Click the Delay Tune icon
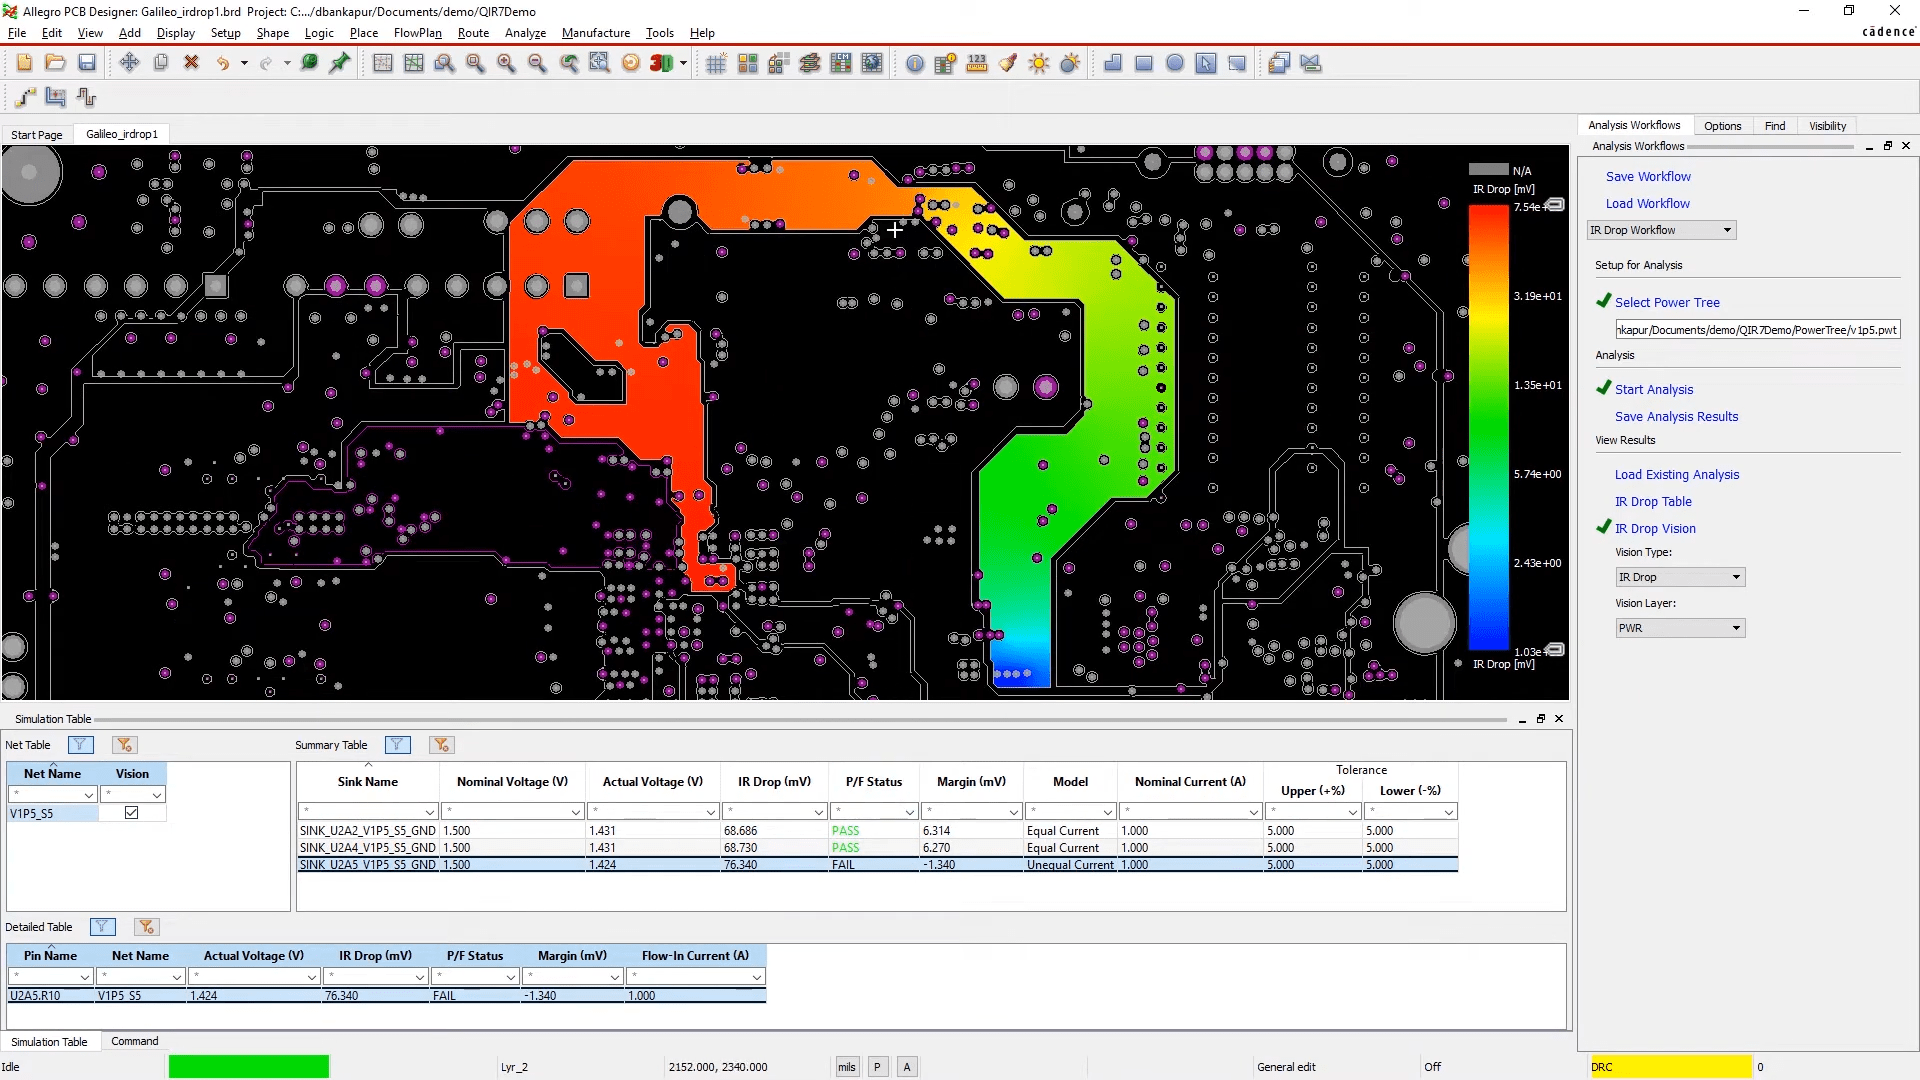Screen dimensions: 1920x1080 click(x=87, y=97)
